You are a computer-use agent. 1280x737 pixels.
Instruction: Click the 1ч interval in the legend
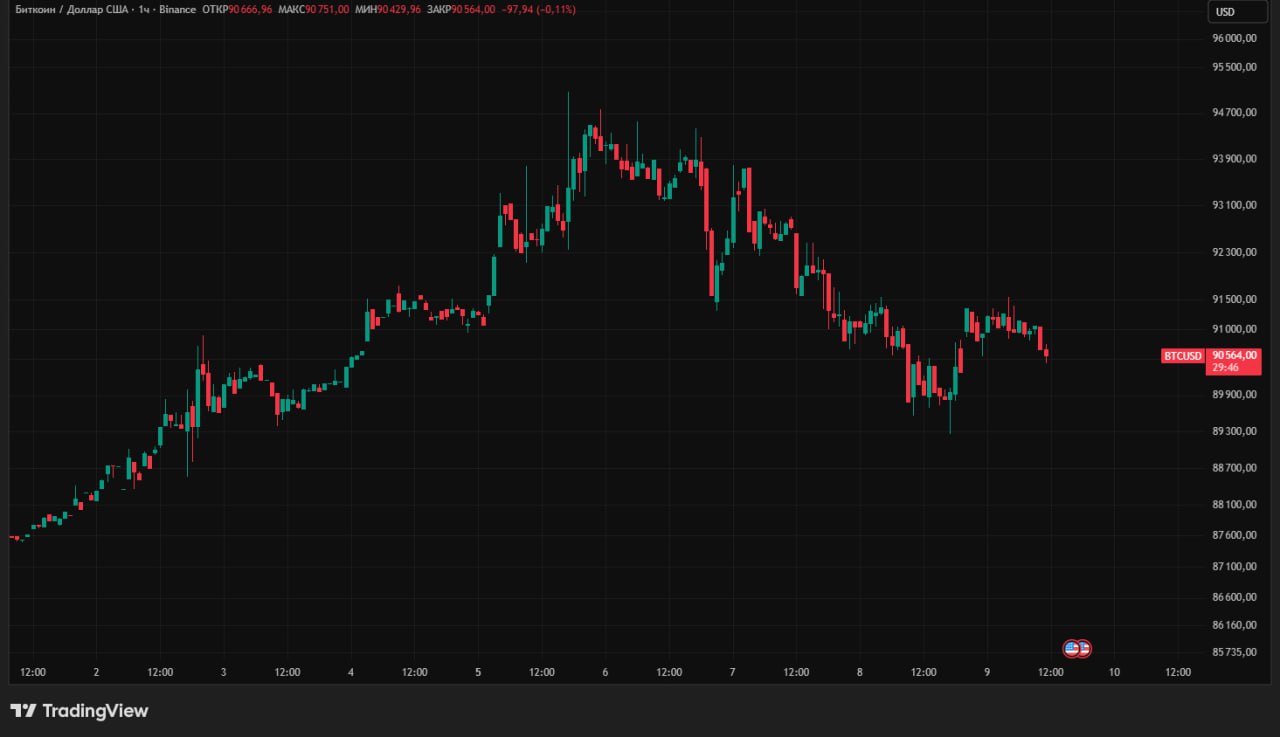pos(144,9)
